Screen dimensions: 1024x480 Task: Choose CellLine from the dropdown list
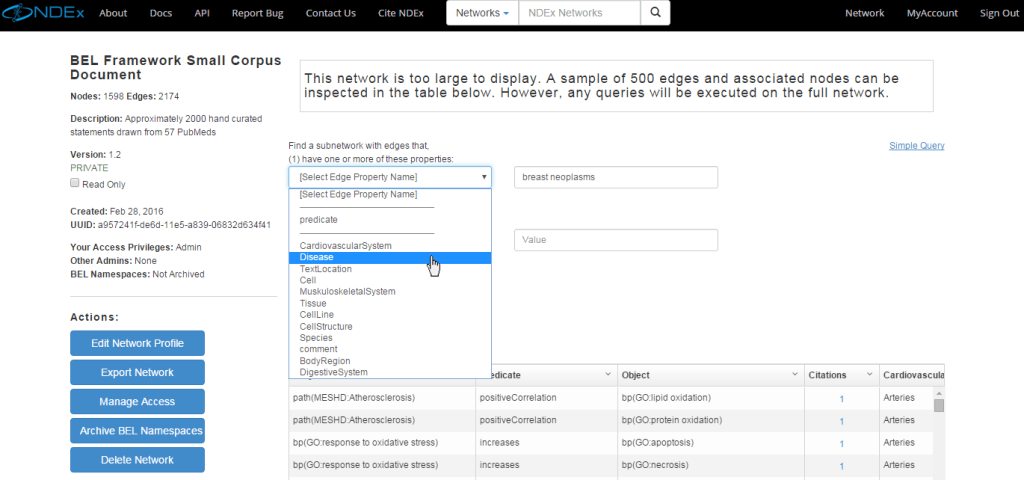click(390, 315)
